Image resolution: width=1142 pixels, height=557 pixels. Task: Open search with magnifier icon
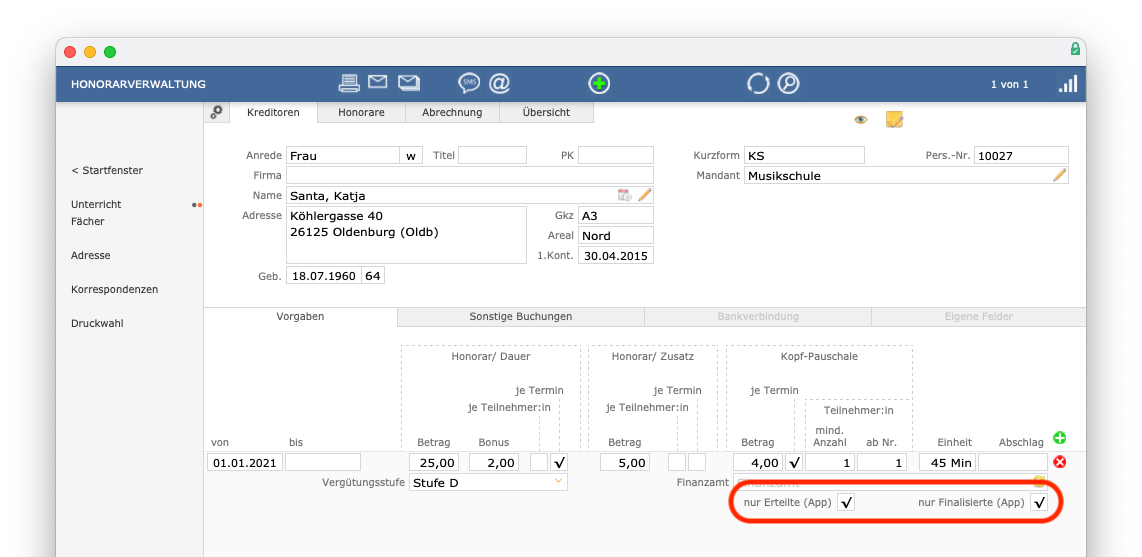(788, 84)
